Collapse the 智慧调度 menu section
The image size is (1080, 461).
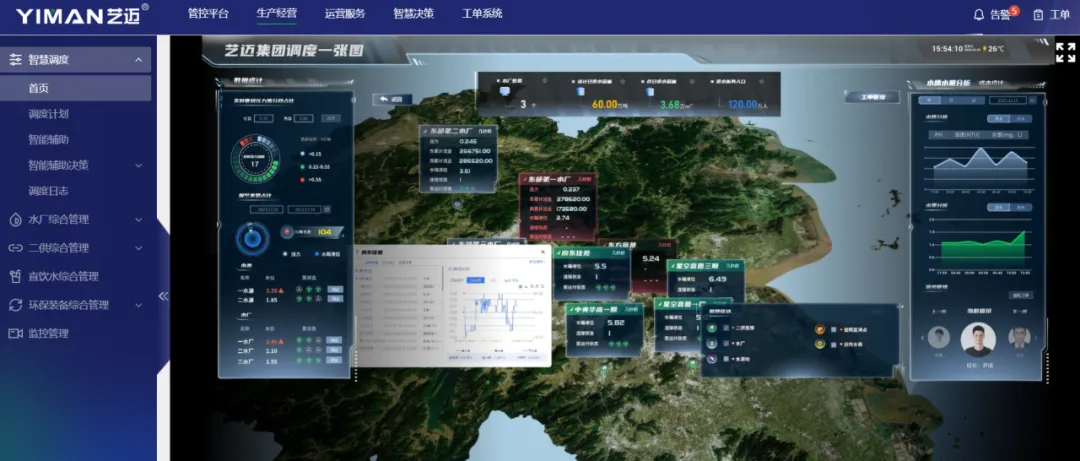(138, 60)
